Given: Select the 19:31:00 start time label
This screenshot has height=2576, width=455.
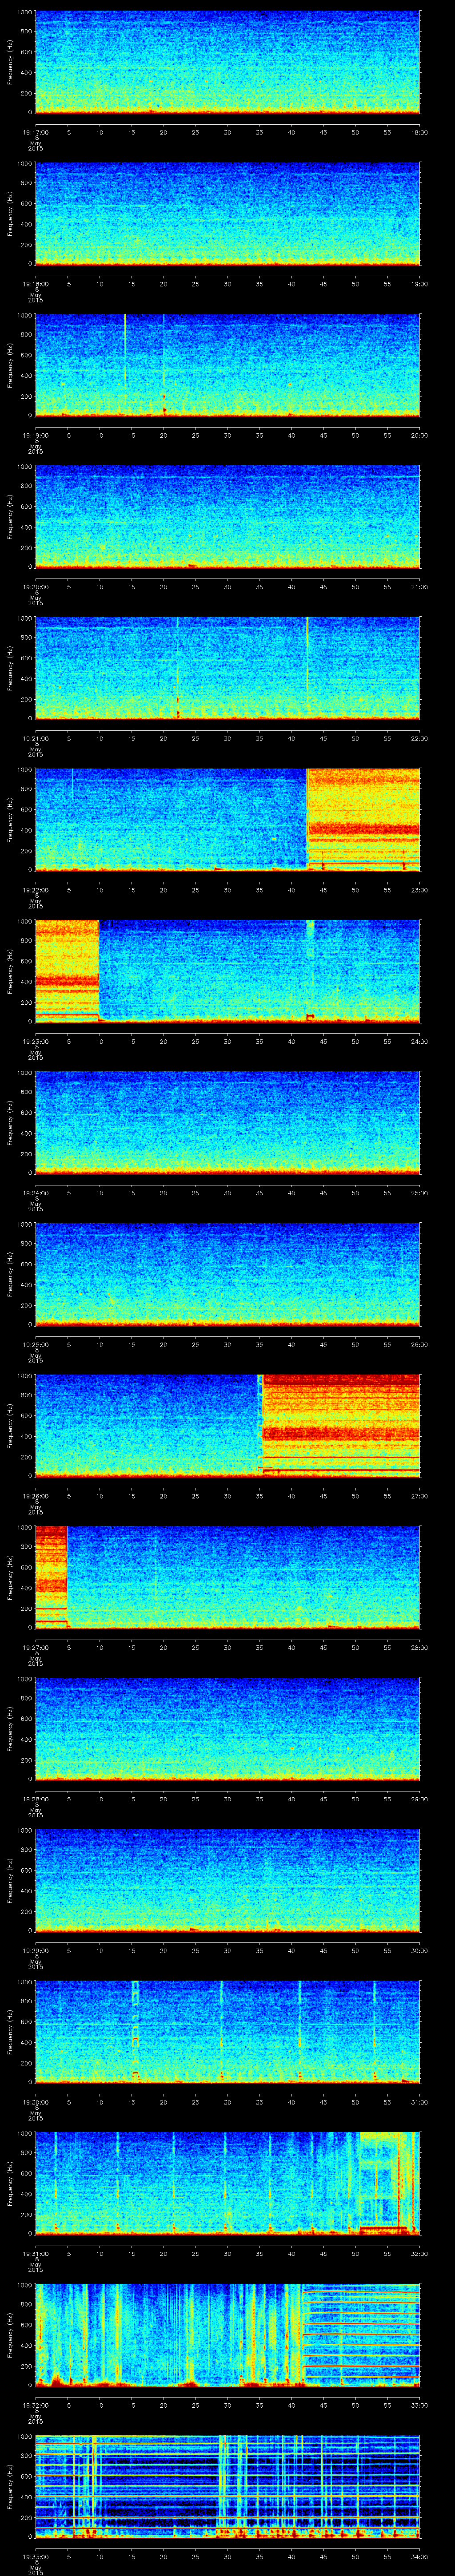Looking at the screenshot, I should [35, 2253].
